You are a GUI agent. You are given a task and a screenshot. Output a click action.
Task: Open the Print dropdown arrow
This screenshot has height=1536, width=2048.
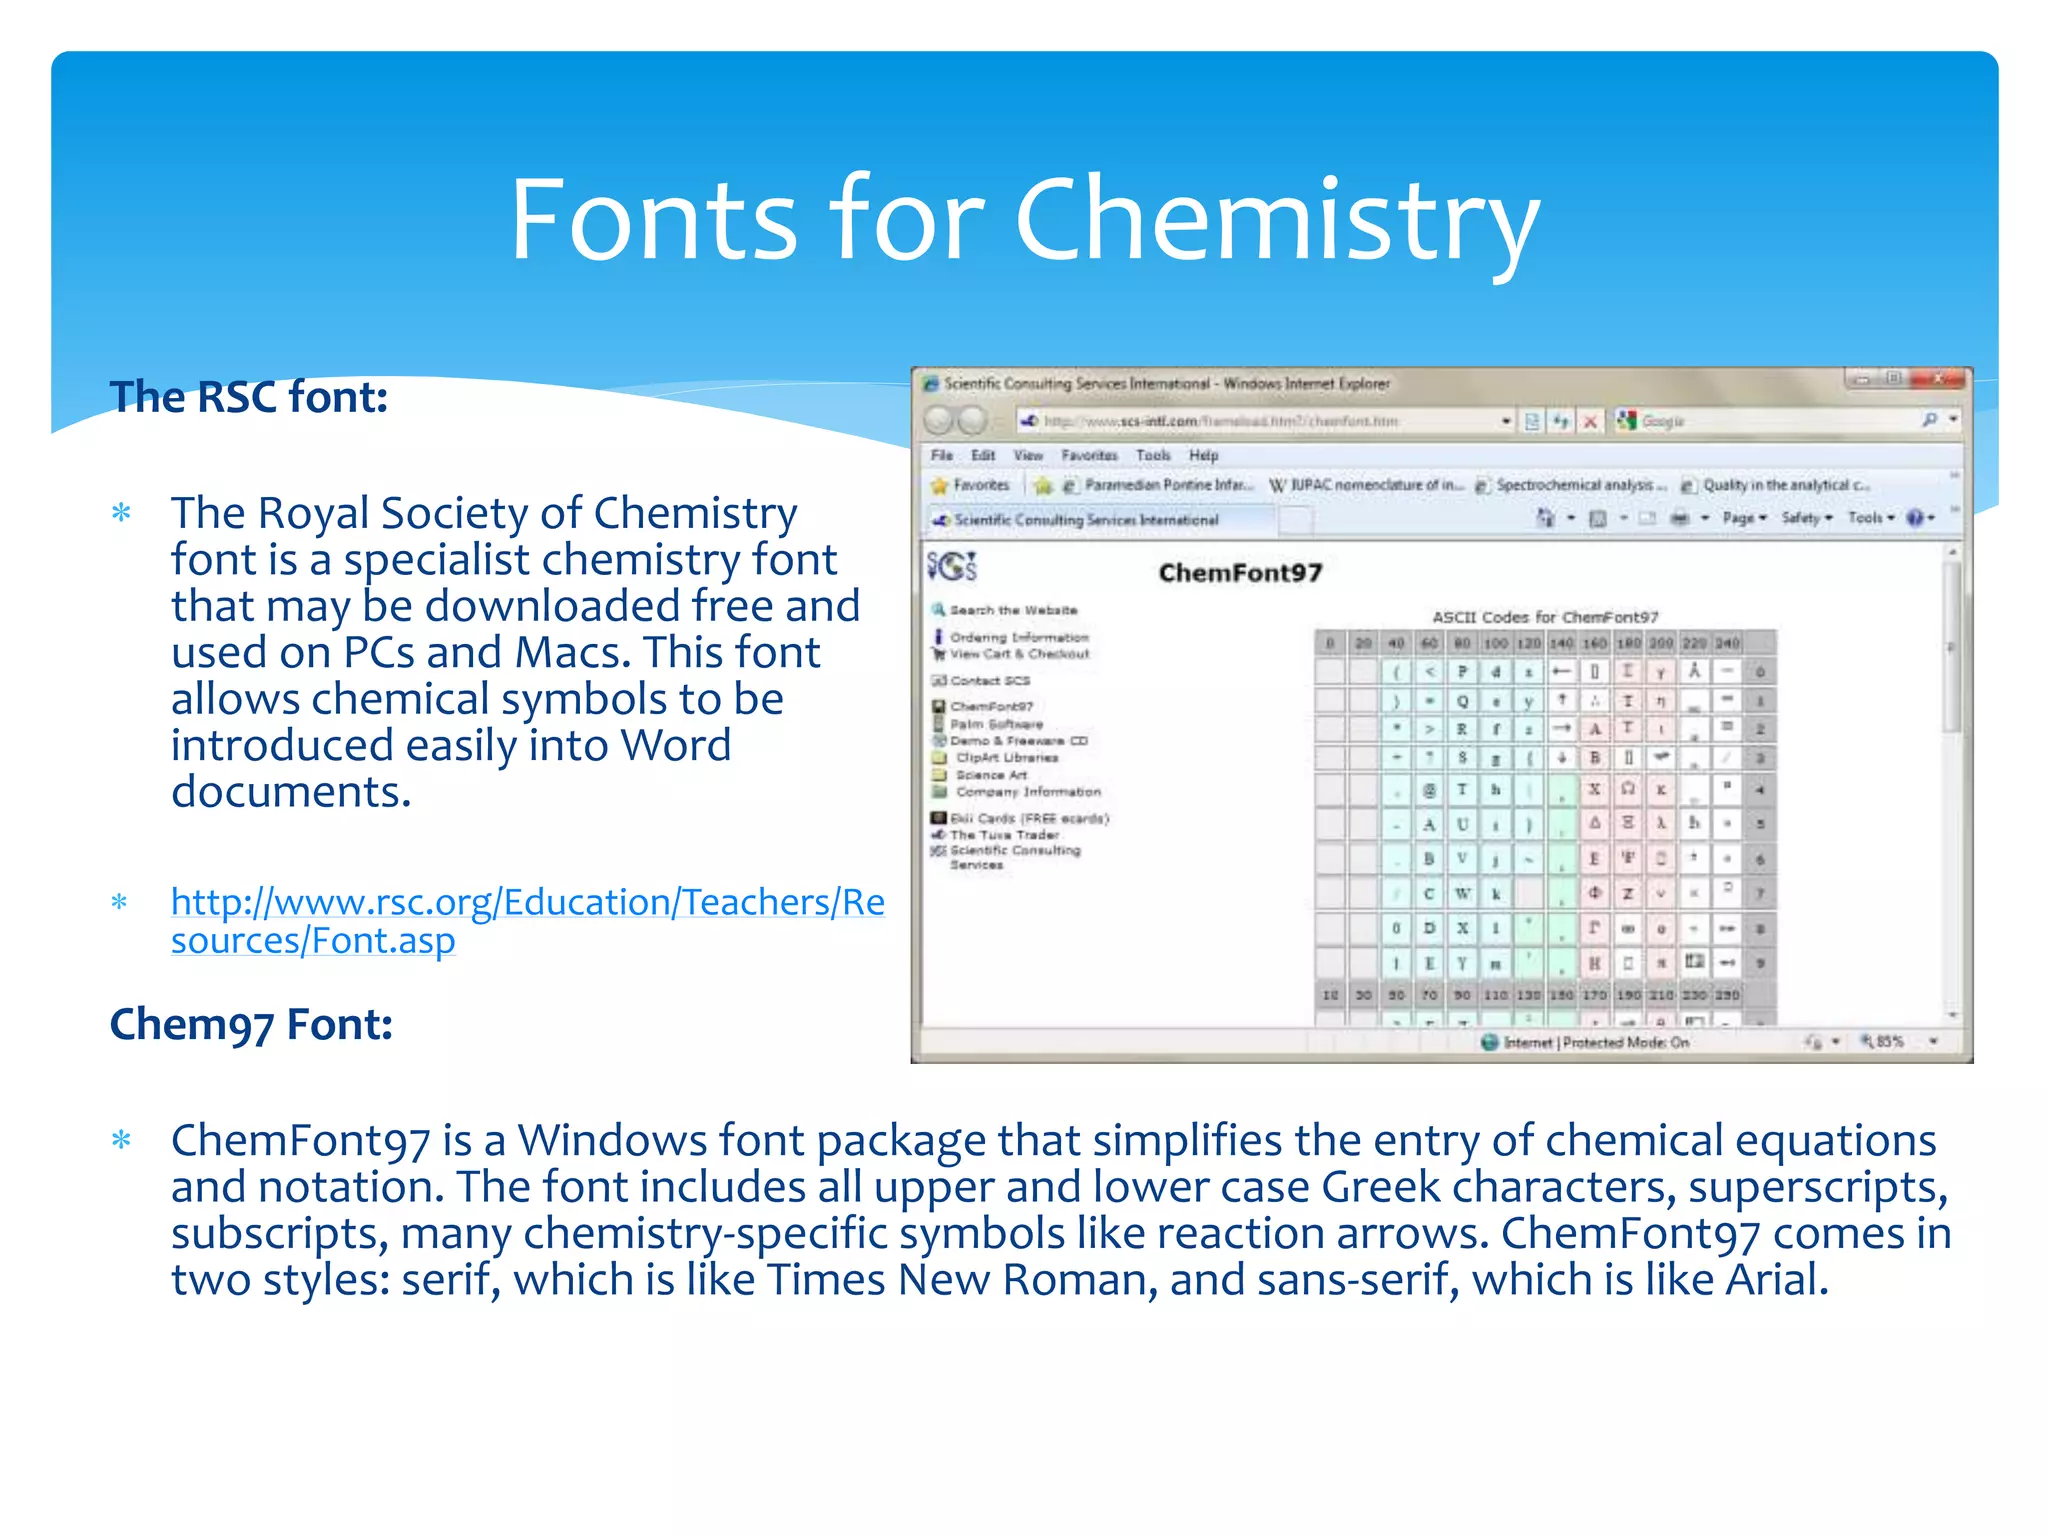[x=1705, y=518]
